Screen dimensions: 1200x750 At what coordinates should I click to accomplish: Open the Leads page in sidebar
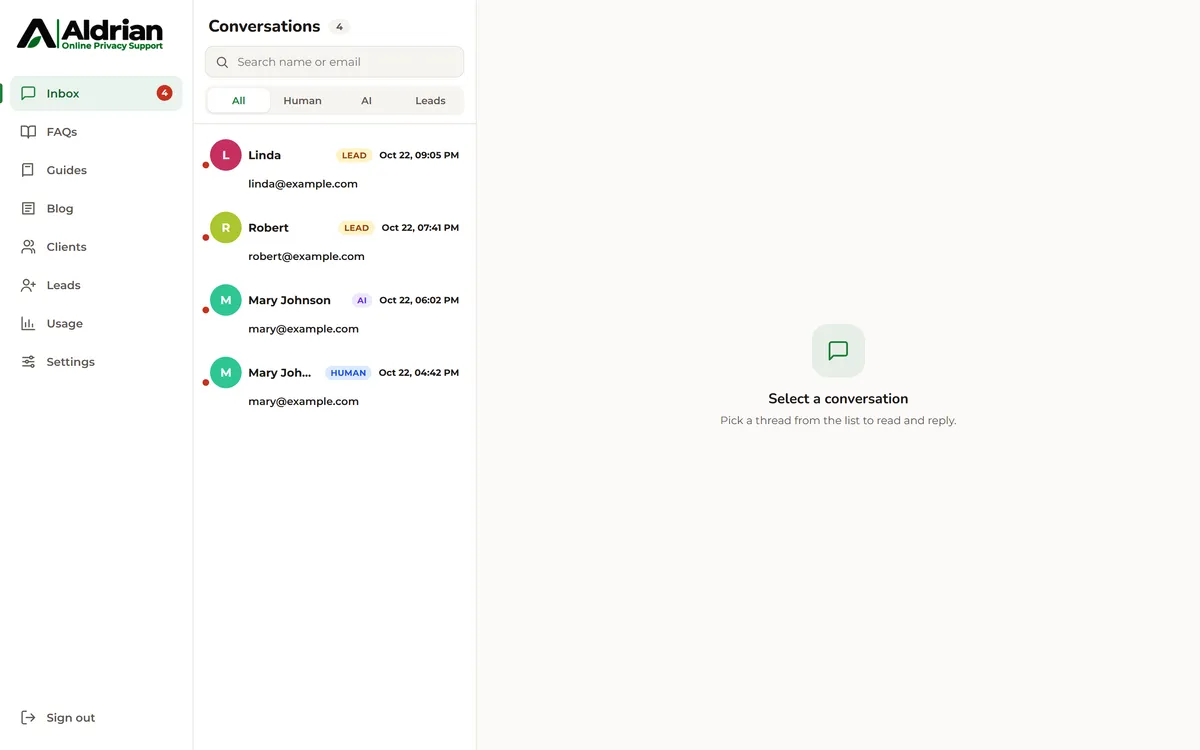96,285
